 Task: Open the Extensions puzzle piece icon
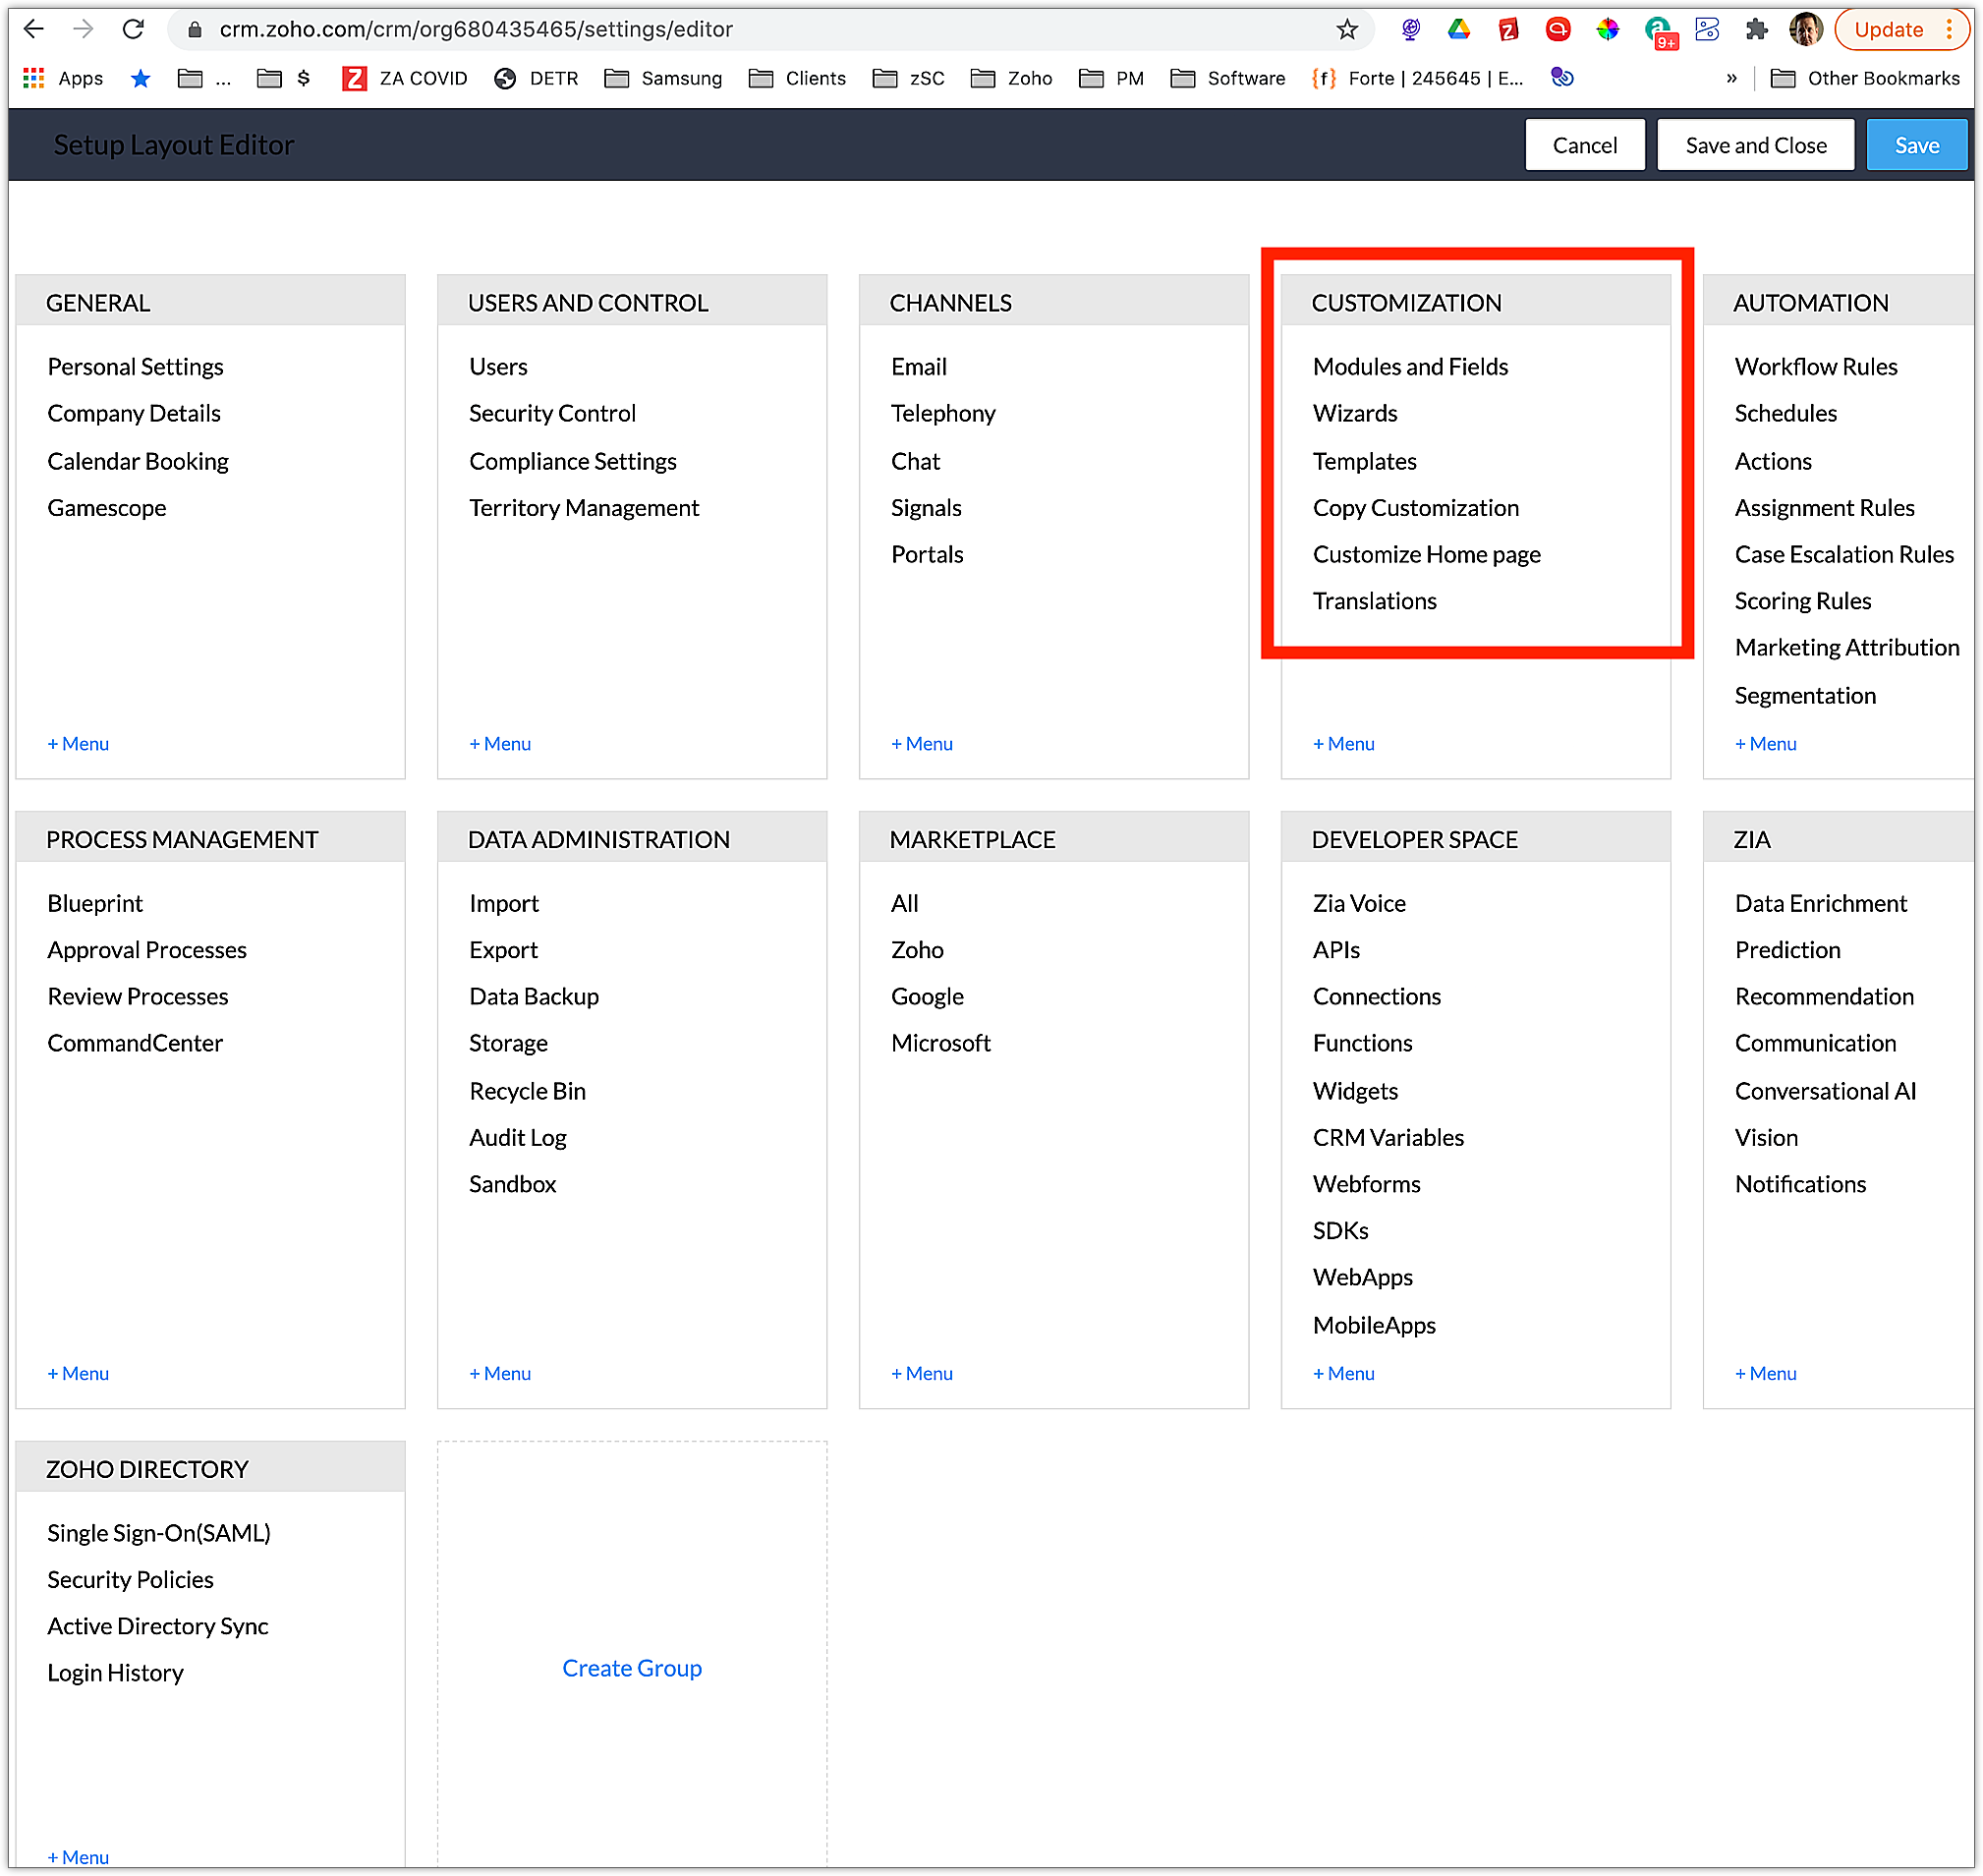(1756, 29)
